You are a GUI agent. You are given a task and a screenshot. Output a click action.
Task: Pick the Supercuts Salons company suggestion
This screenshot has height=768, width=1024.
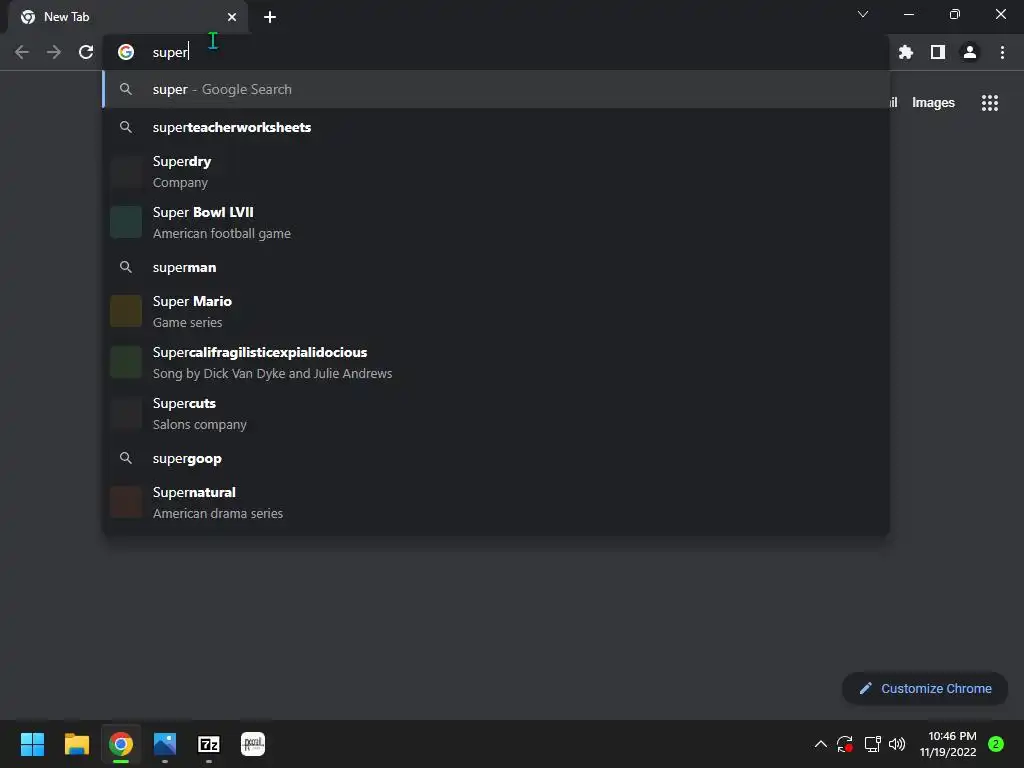tap(496, 413)
